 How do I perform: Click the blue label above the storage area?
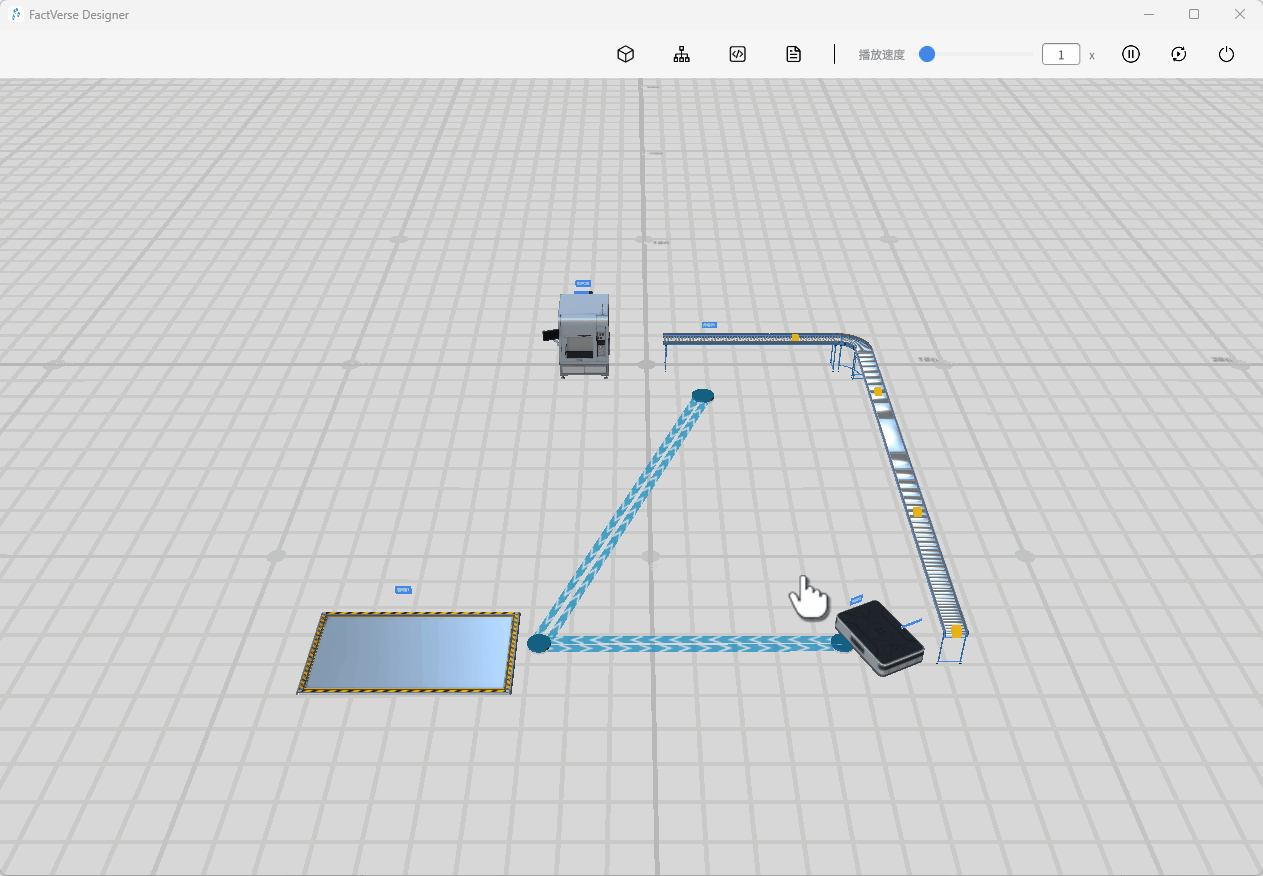(x=403, y=590)
